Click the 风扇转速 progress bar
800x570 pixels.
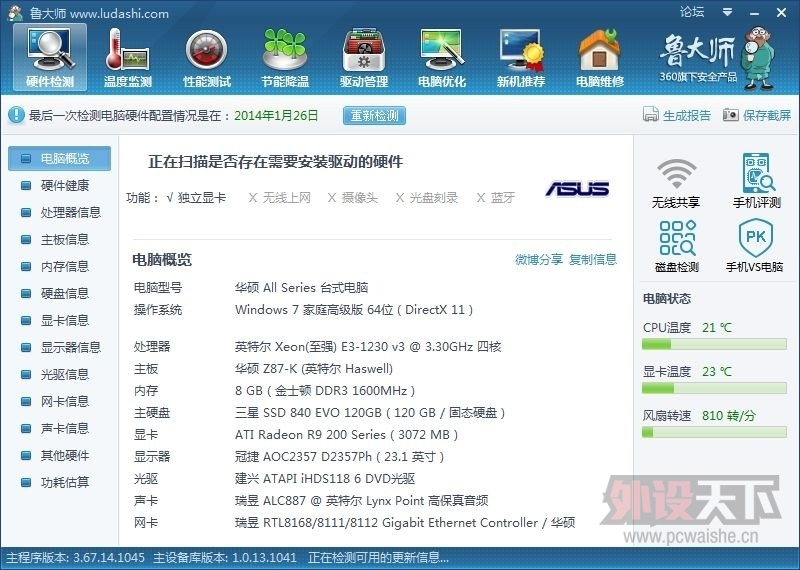[x=714, y=432]
